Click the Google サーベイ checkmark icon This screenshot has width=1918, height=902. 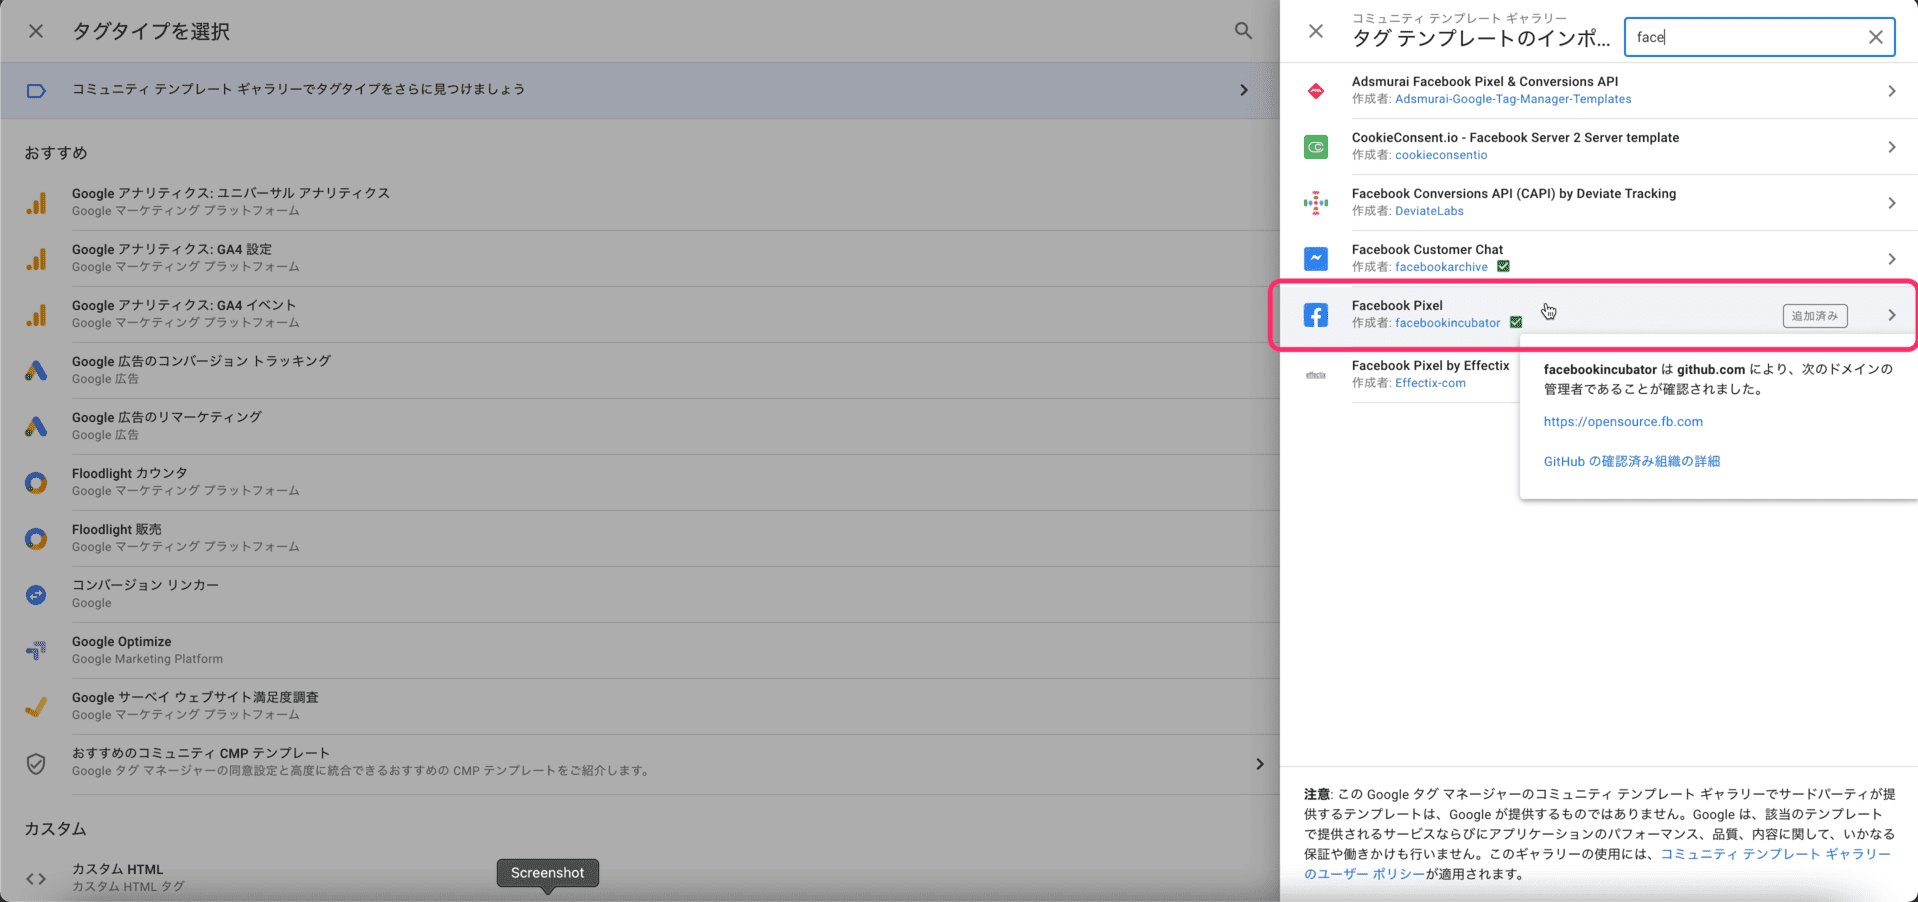36,707
